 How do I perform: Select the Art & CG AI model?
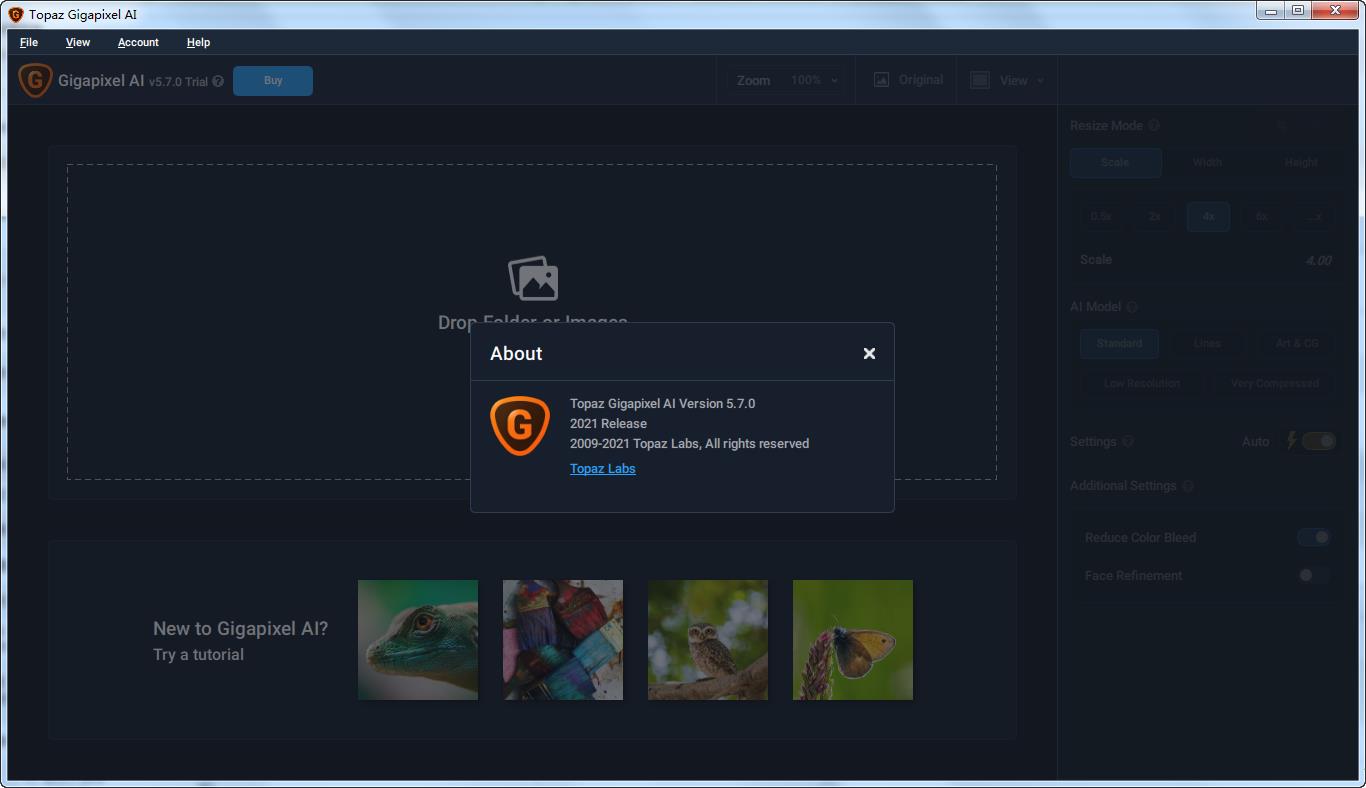point(1297,343)
